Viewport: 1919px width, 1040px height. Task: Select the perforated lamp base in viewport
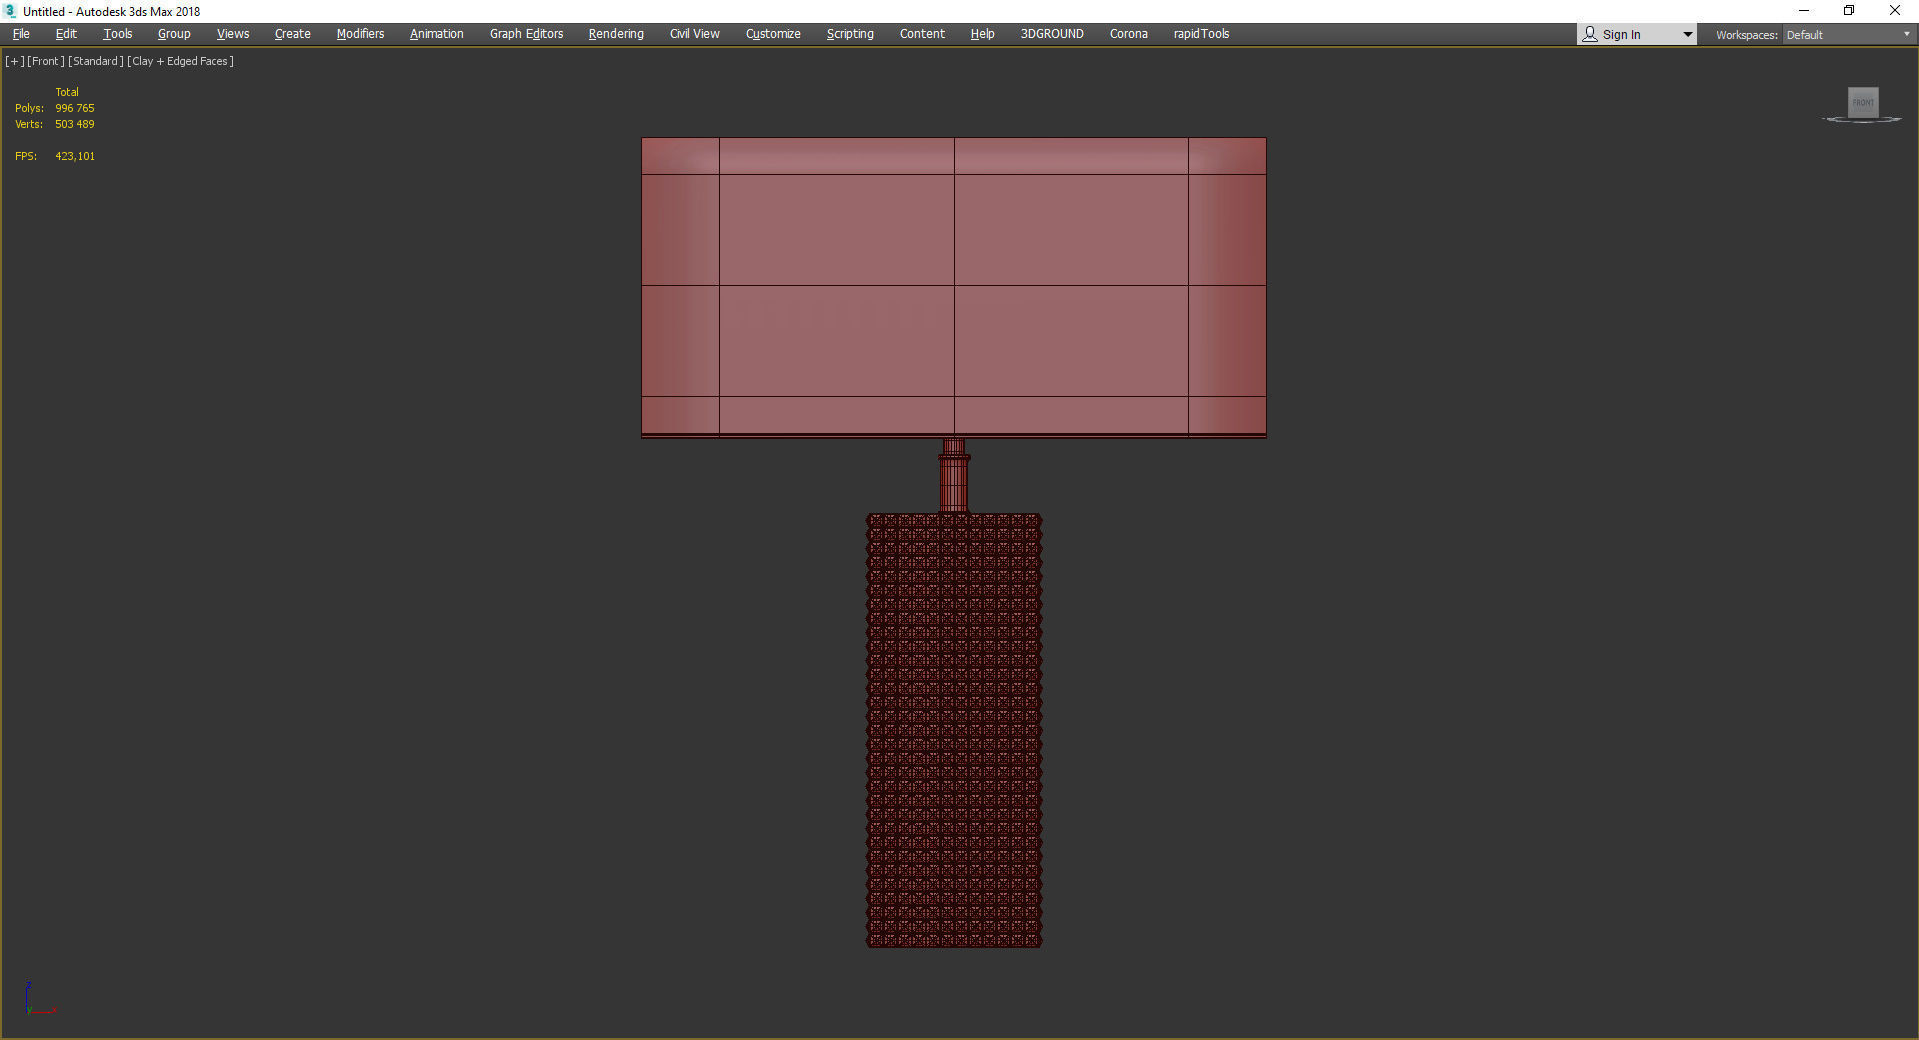954,730
